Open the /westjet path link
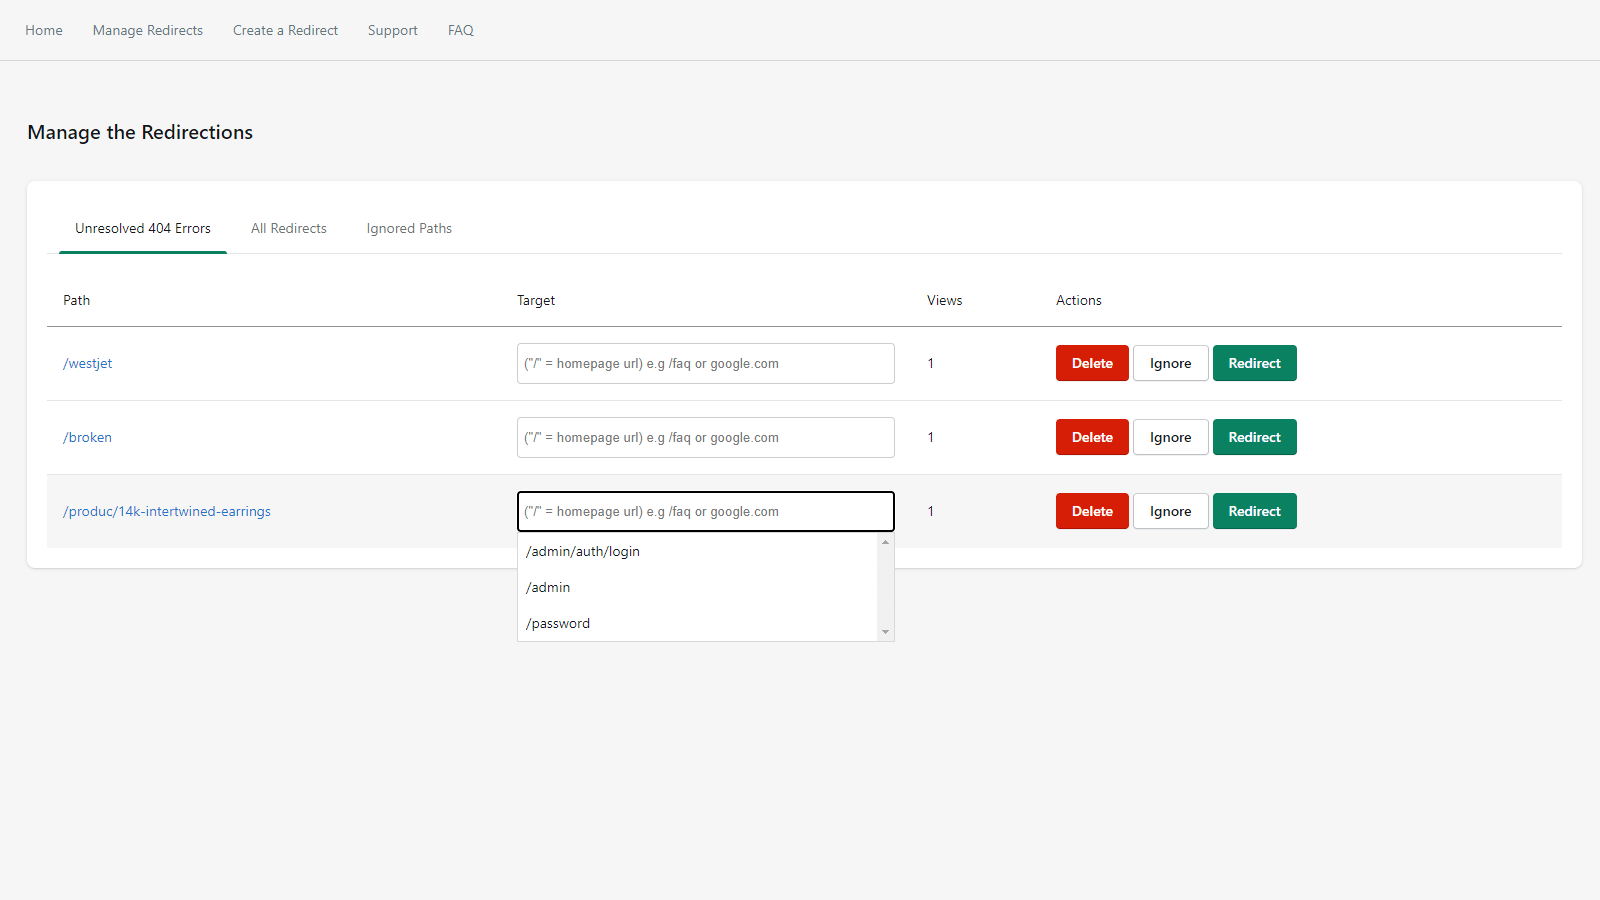 point(88,363)
